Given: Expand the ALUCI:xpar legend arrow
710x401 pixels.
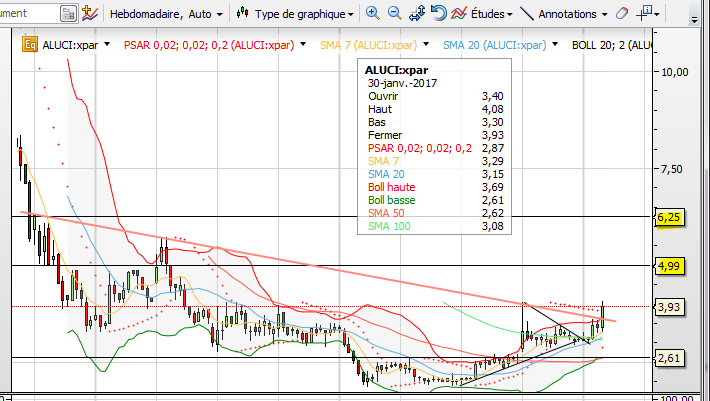Looking at the screenshot, I should pyautogui.click(x=107, y=44).
